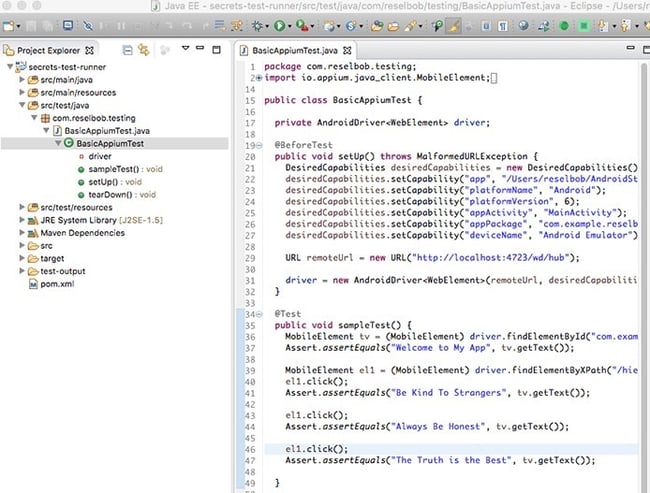
Task: Collapse the BasicAppiumTest class node
Action: click(58, 143)
